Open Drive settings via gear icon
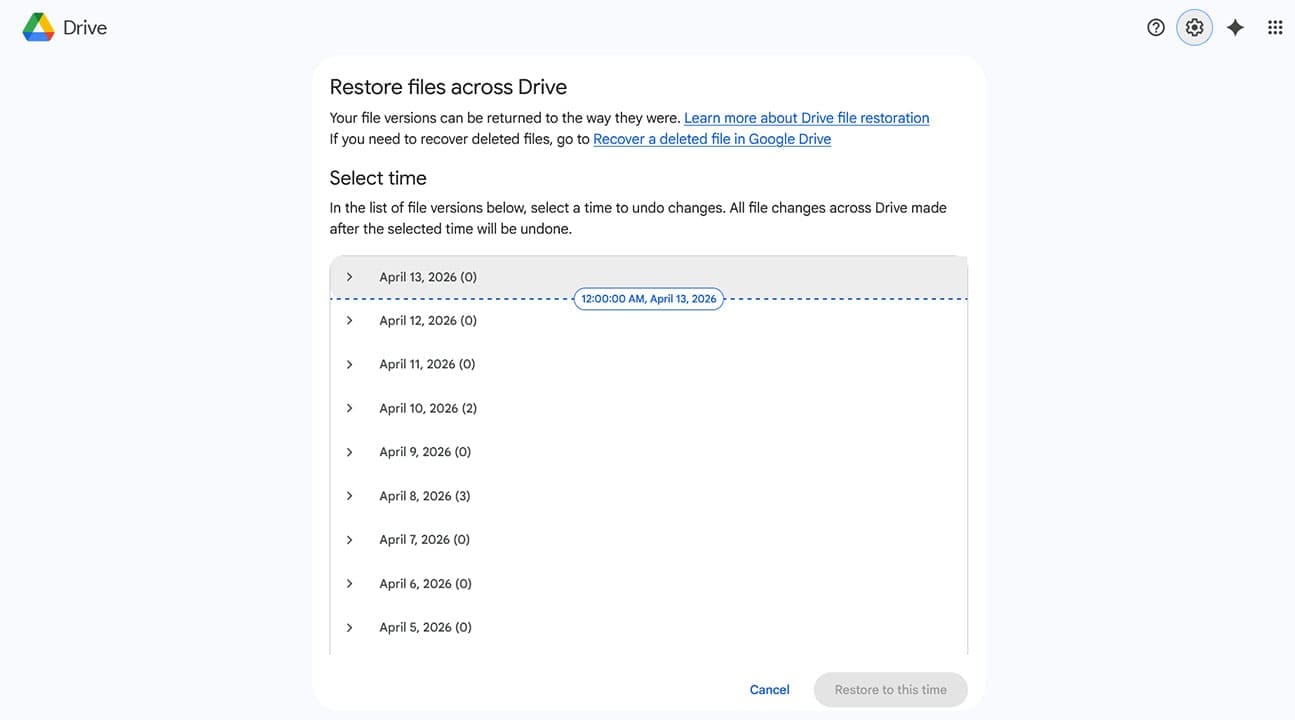1295x720 pixels. (x=1194, y=26)
